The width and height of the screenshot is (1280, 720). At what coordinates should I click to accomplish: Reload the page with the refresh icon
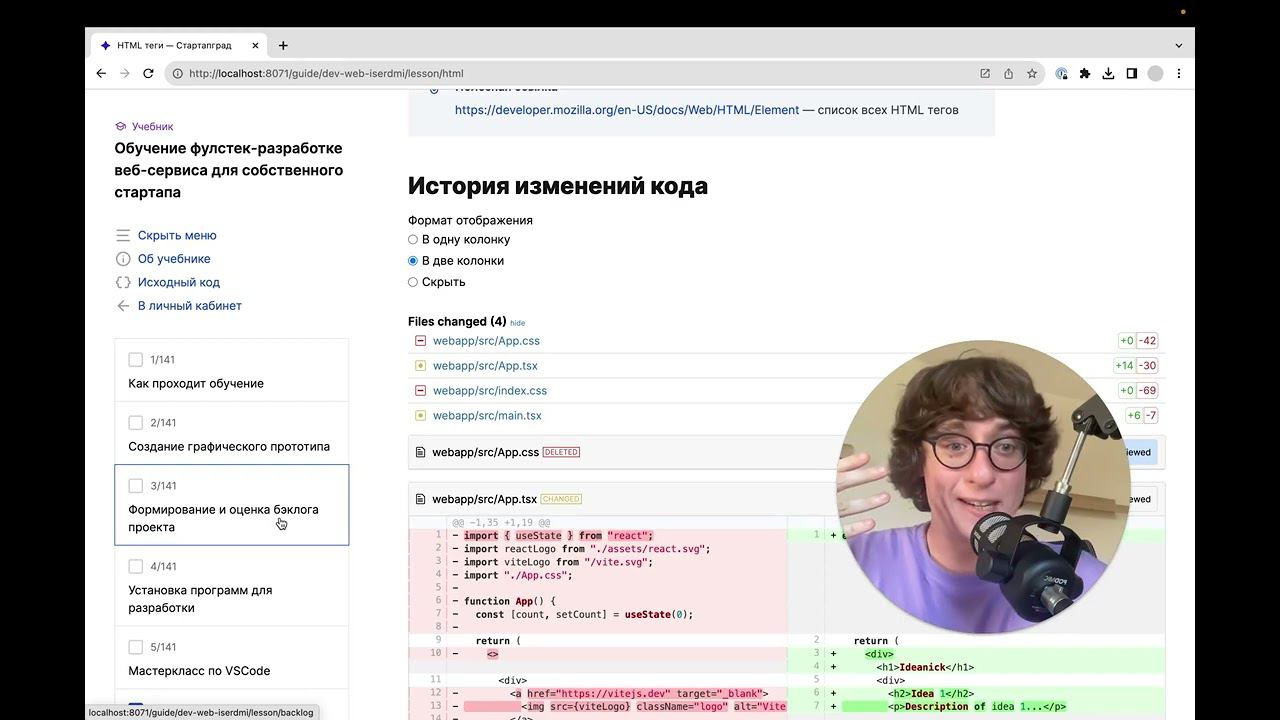point(148,73)
